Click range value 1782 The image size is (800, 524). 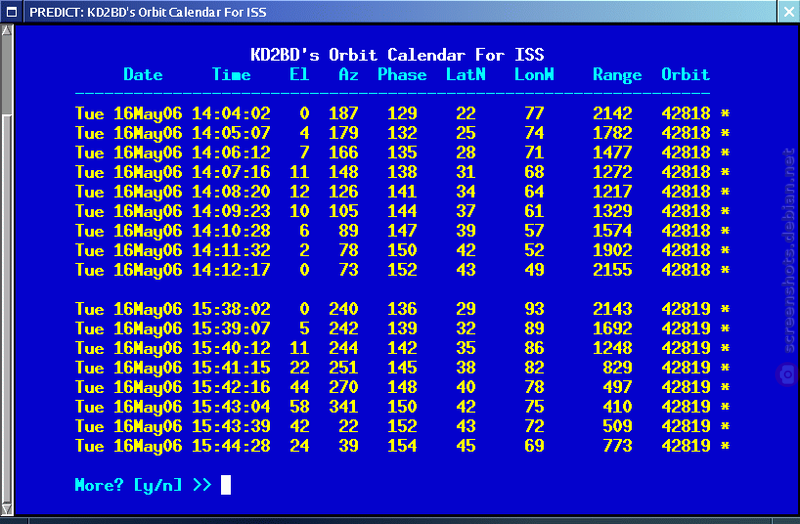(612, 133)
